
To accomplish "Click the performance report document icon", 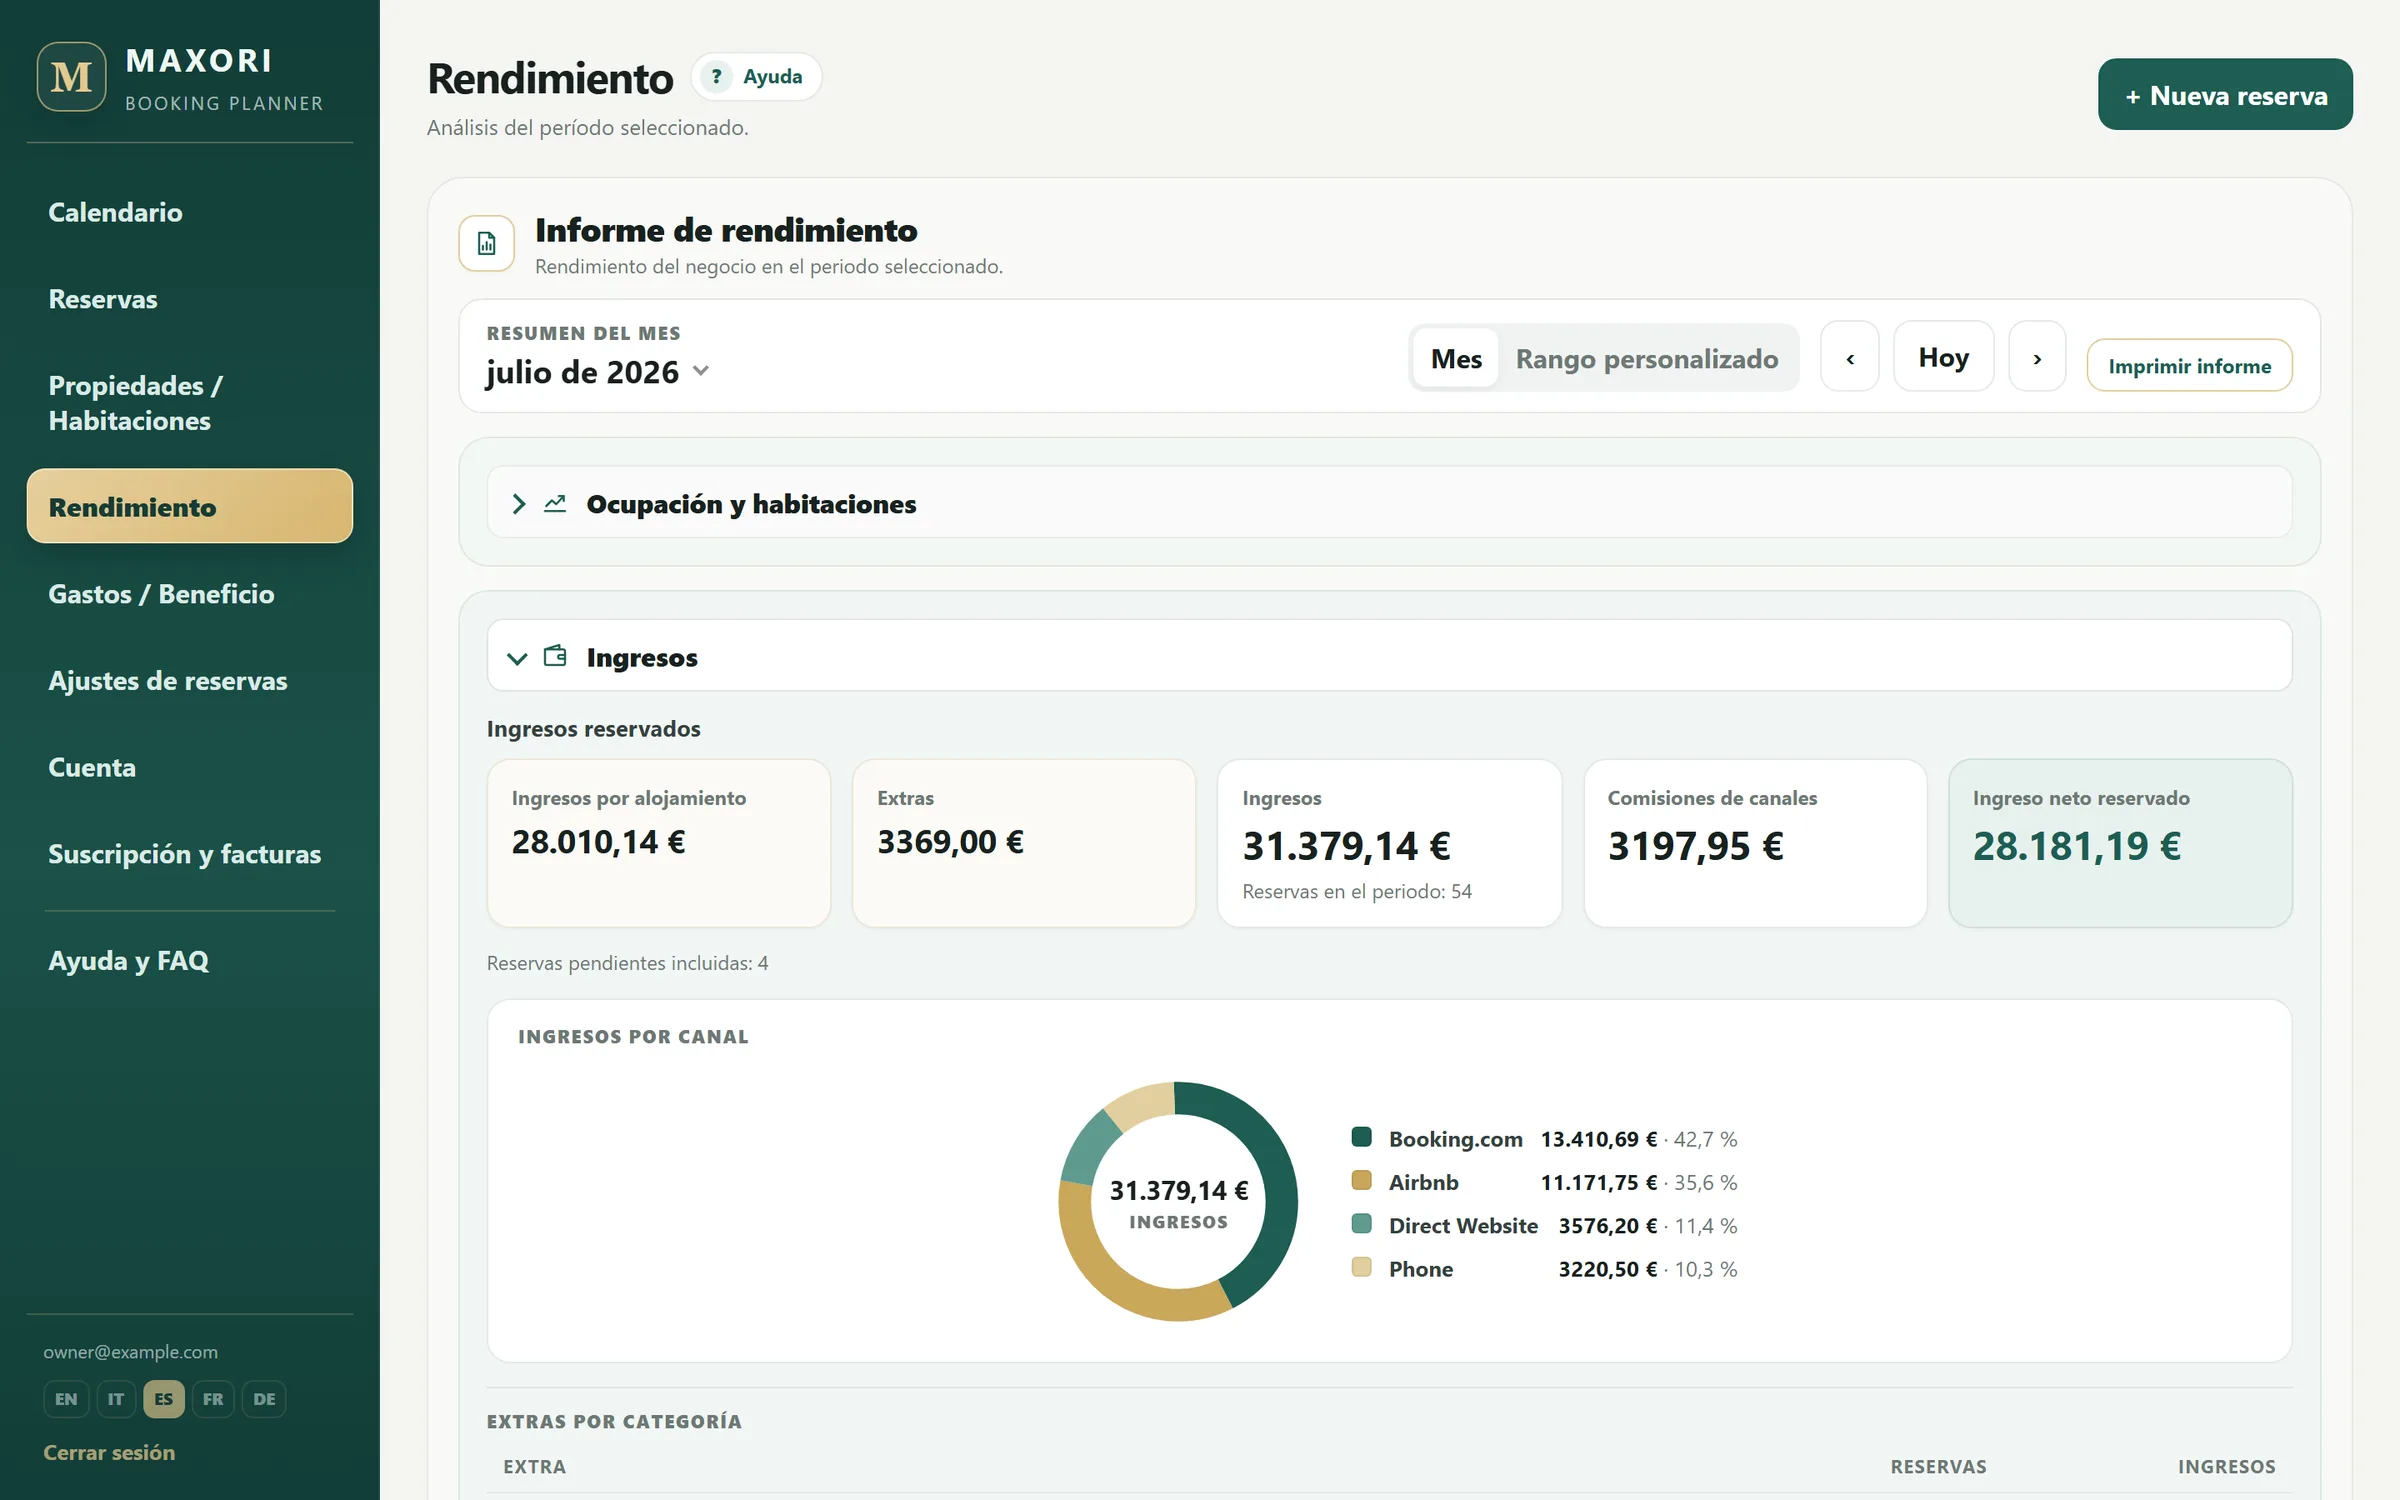I will [x=486, y=243].
